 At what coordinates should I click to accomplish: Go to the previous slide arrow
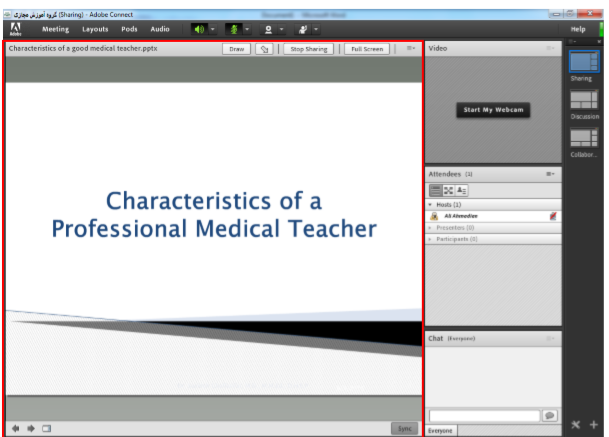pos(16,428)
